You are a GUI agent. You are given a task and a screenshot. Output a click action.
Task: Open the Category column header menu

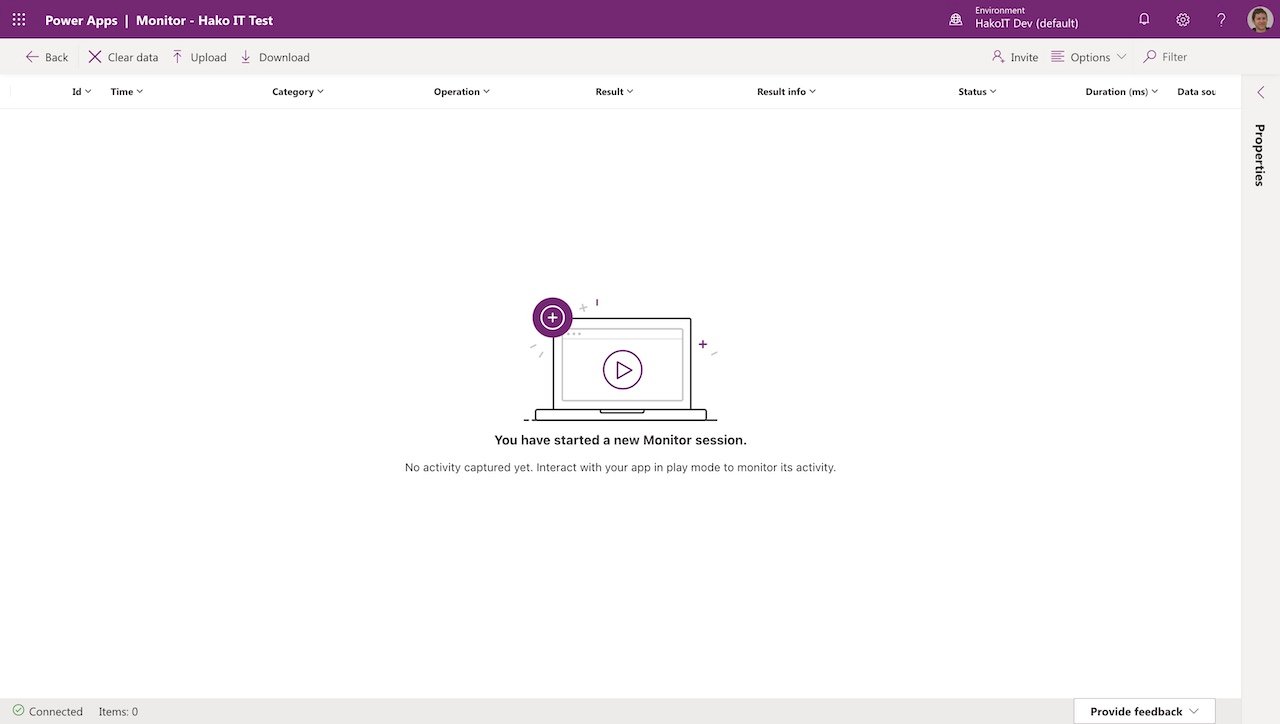click(298, 92)
